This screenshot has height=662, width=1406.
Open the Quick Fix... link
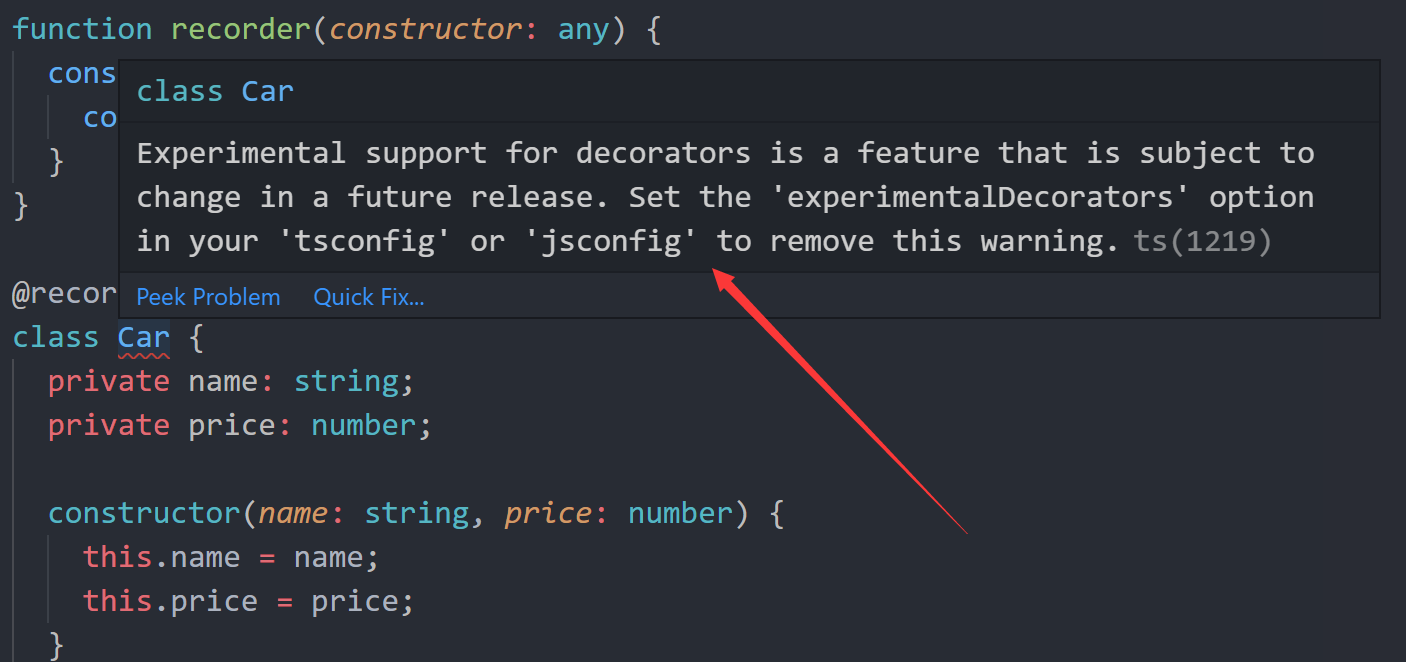[x=369, y=297]
